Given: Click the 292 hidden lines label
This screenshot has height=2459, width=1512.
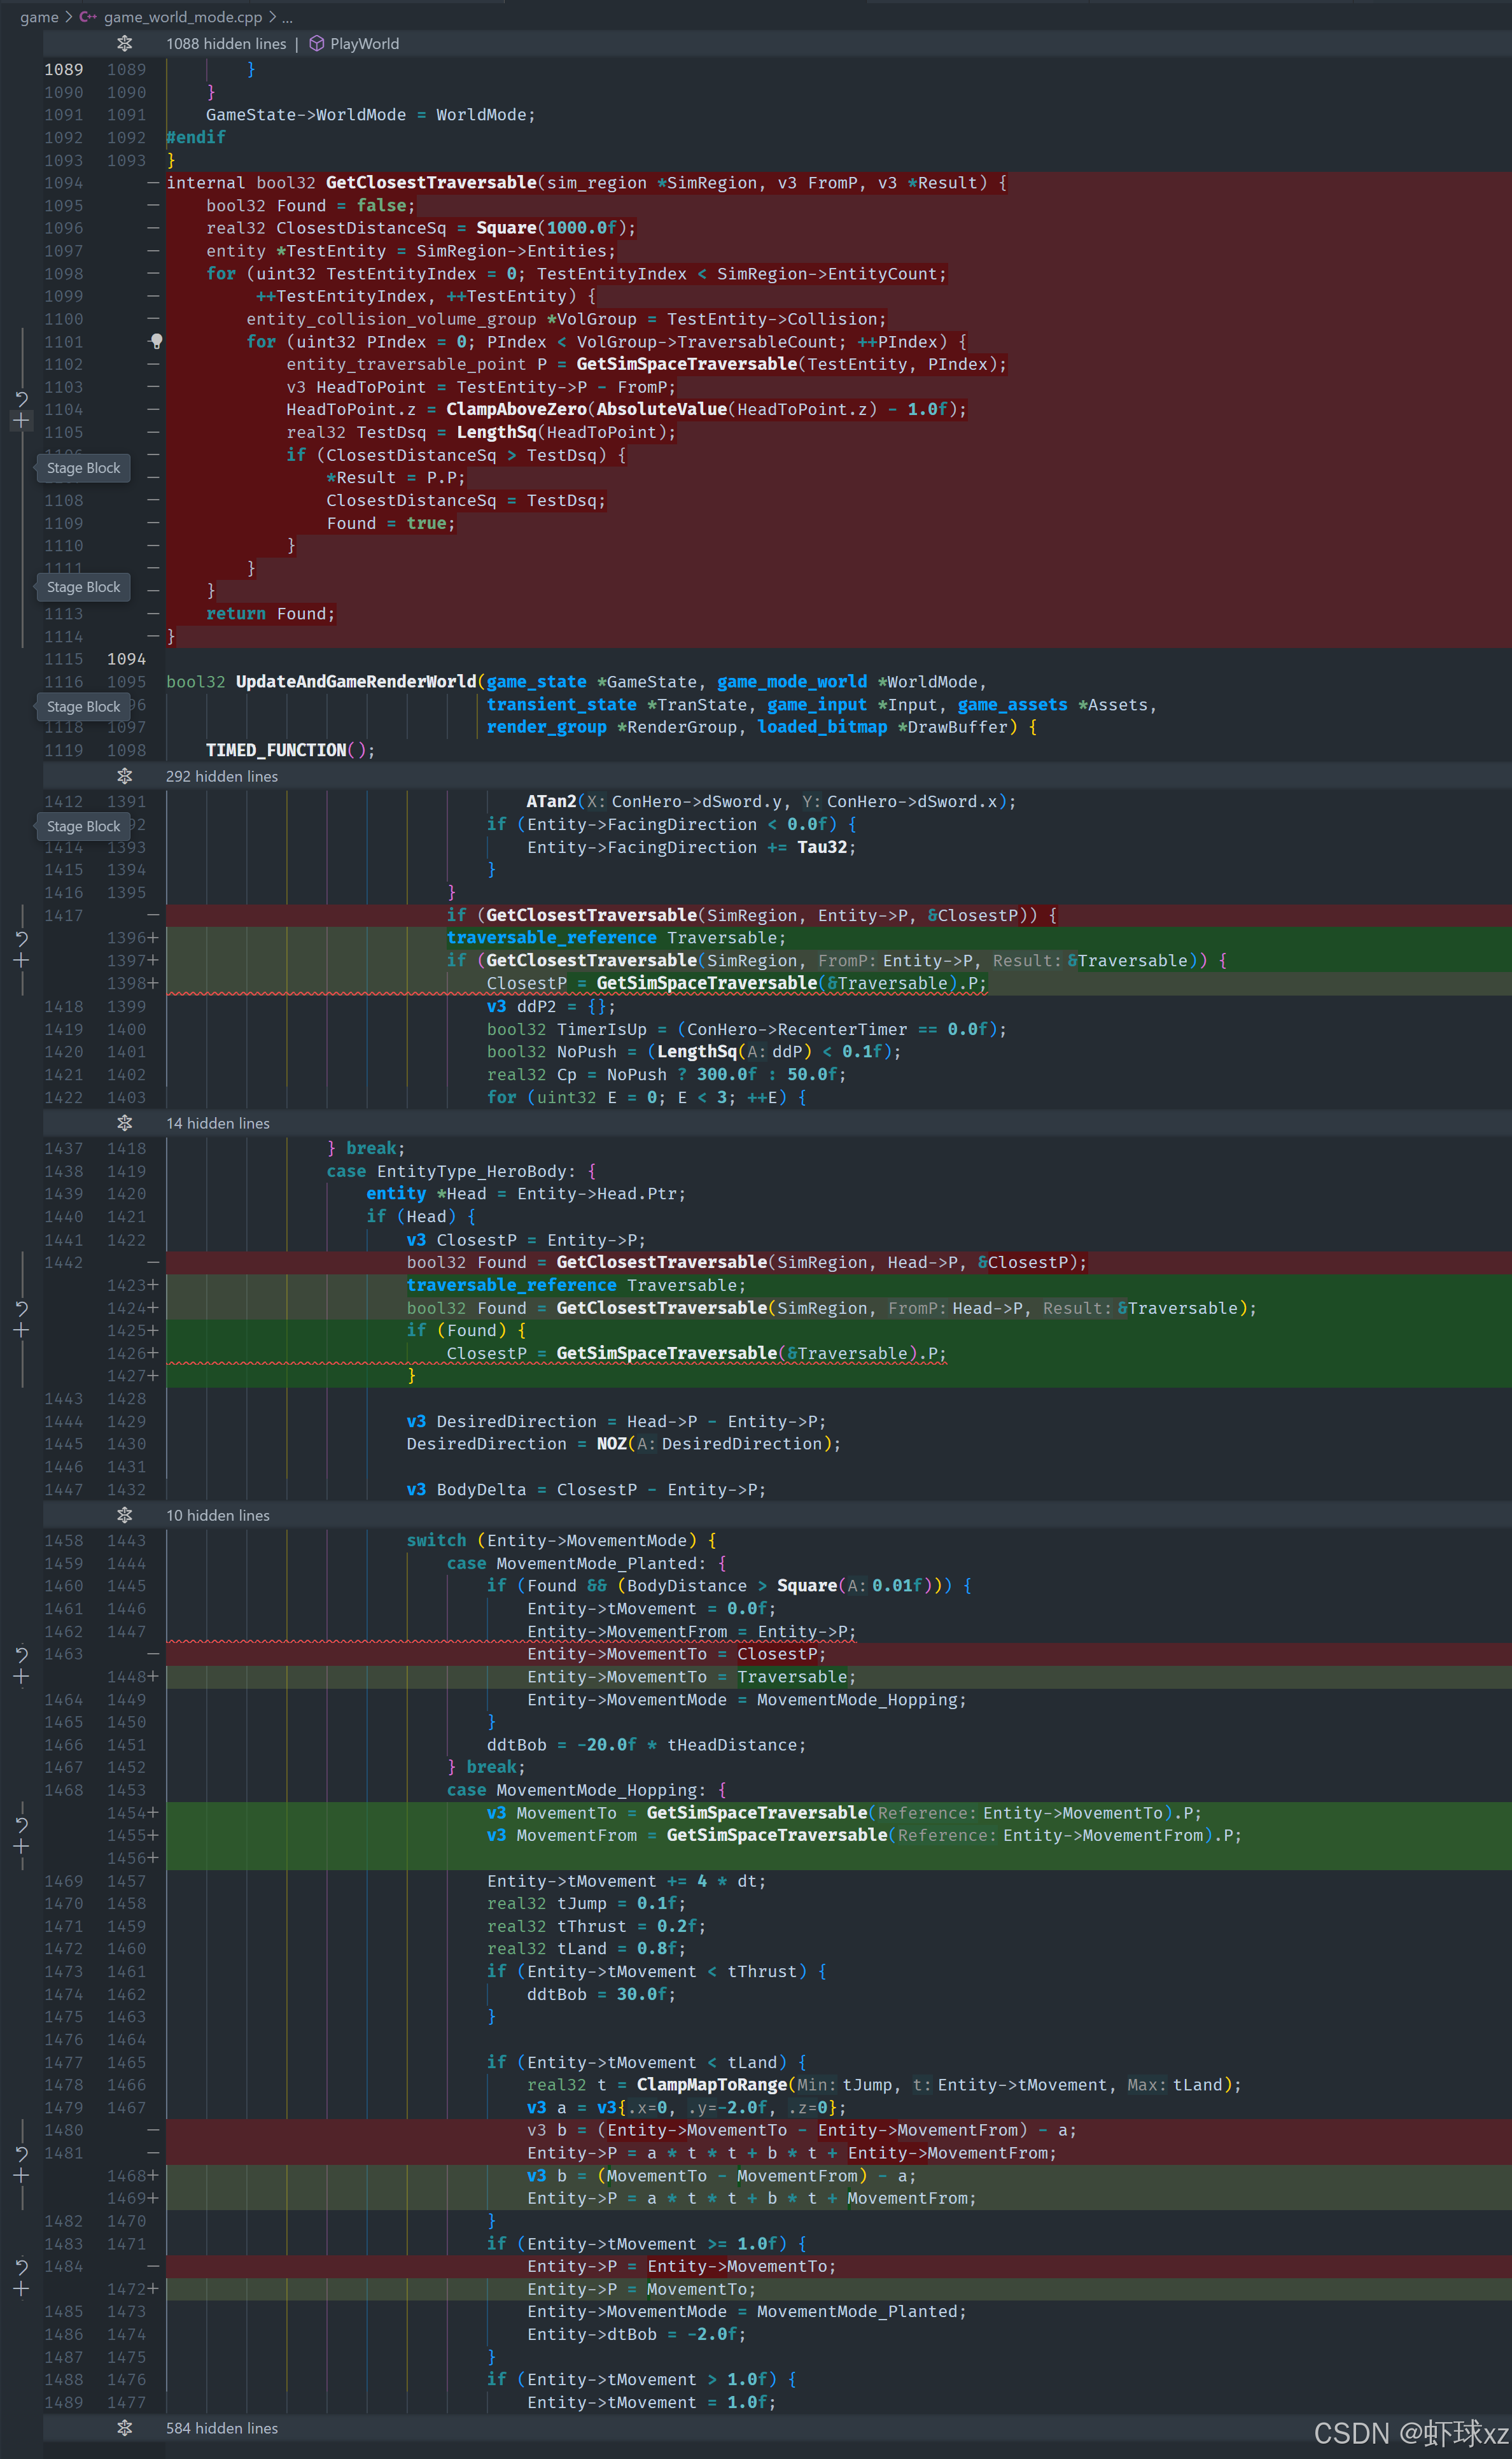Looking at the screenshot, I should tap(222, 776).
